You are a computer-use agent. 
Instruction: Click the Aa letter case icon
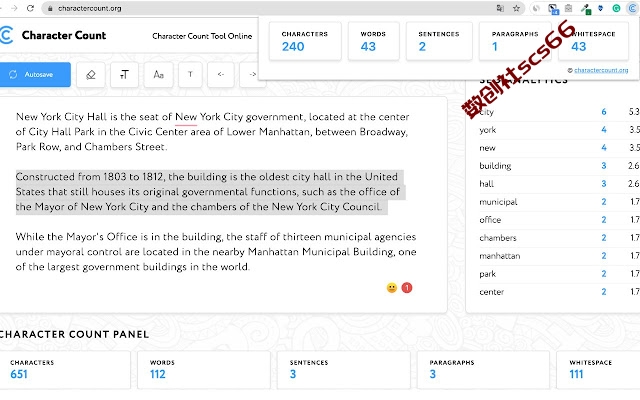coord(158,75)
